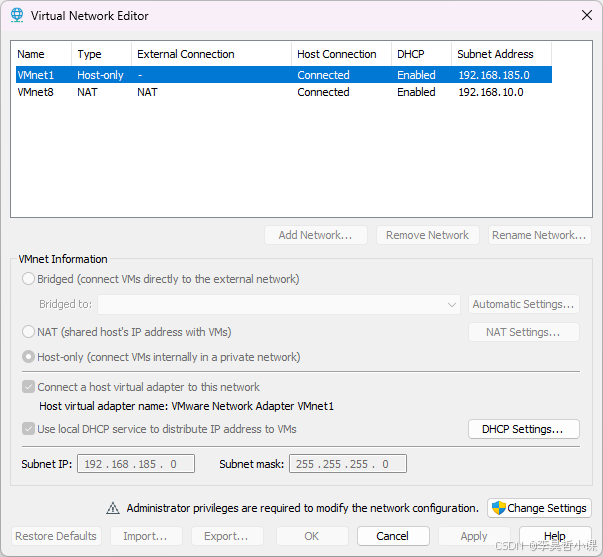Image resolution: width=603 pixels, height=557 pixels.
Task: Click the External Connection column header
Action: [212, 54]
